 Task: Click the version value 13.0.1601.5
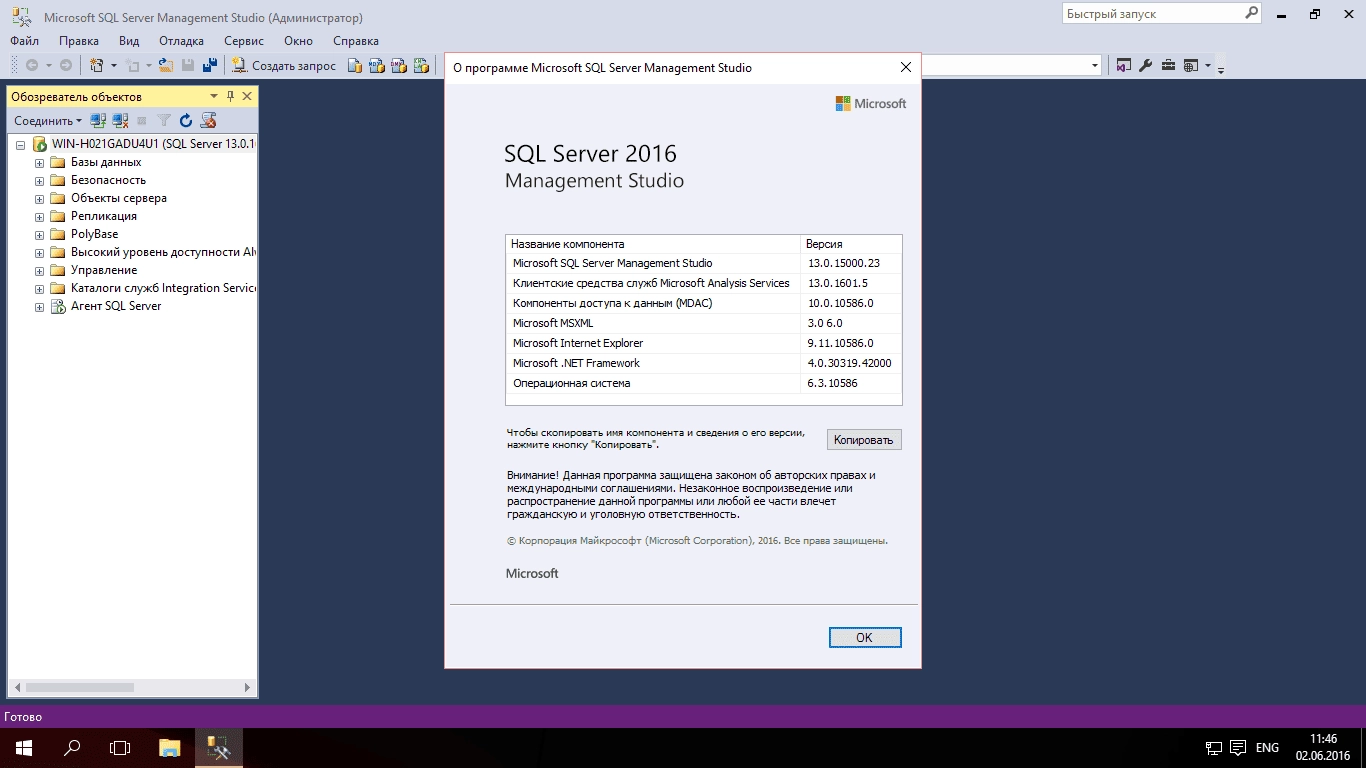[x=837, y=283]
